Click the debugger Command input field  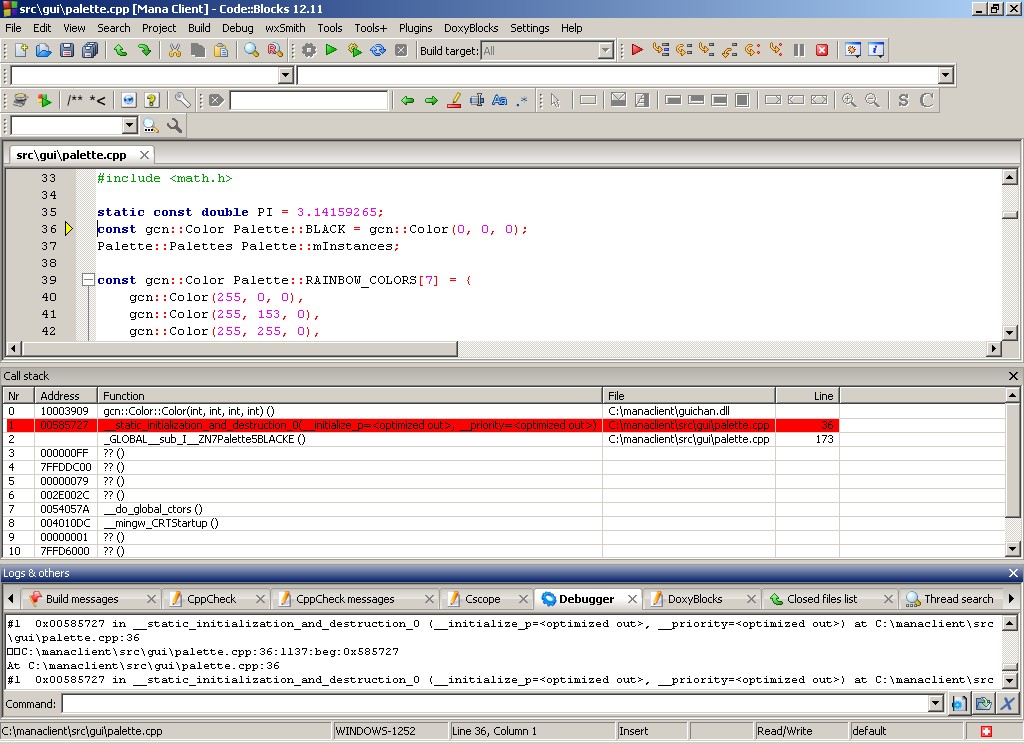pyautogui.click(x=494, y=704)
